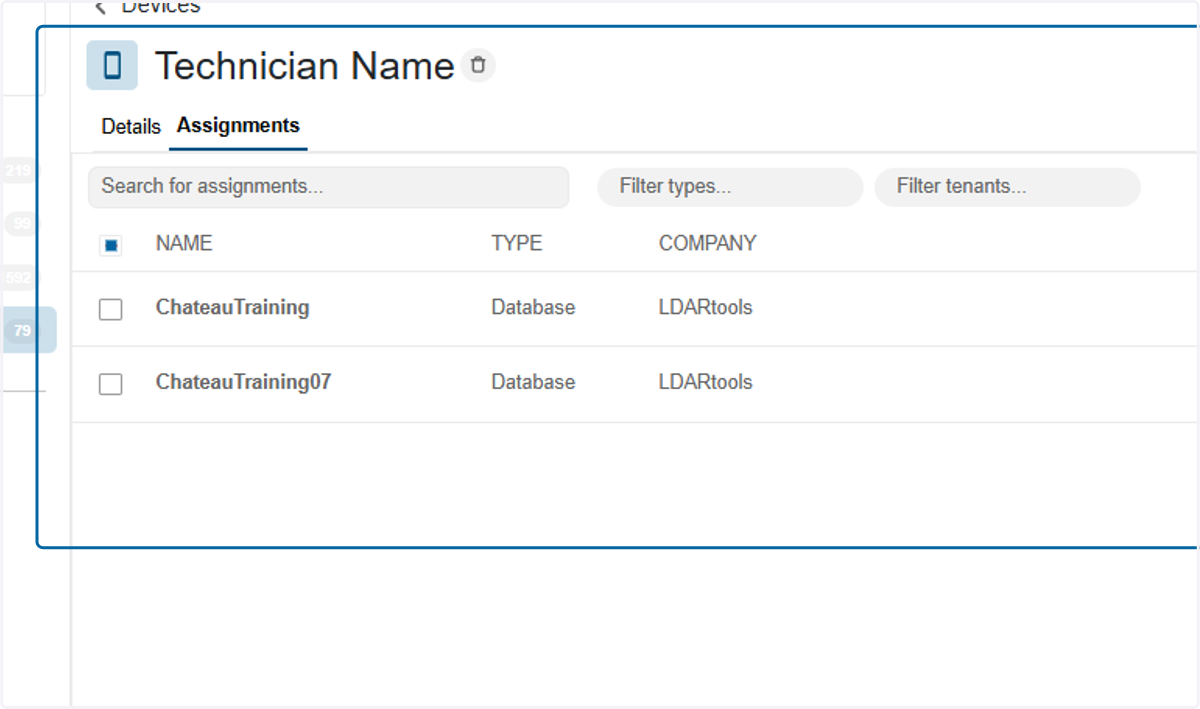This screenshot has width=1200, height=709.
Task: Toggle the select-all checkbox in table header
Action: click(111, 245)
